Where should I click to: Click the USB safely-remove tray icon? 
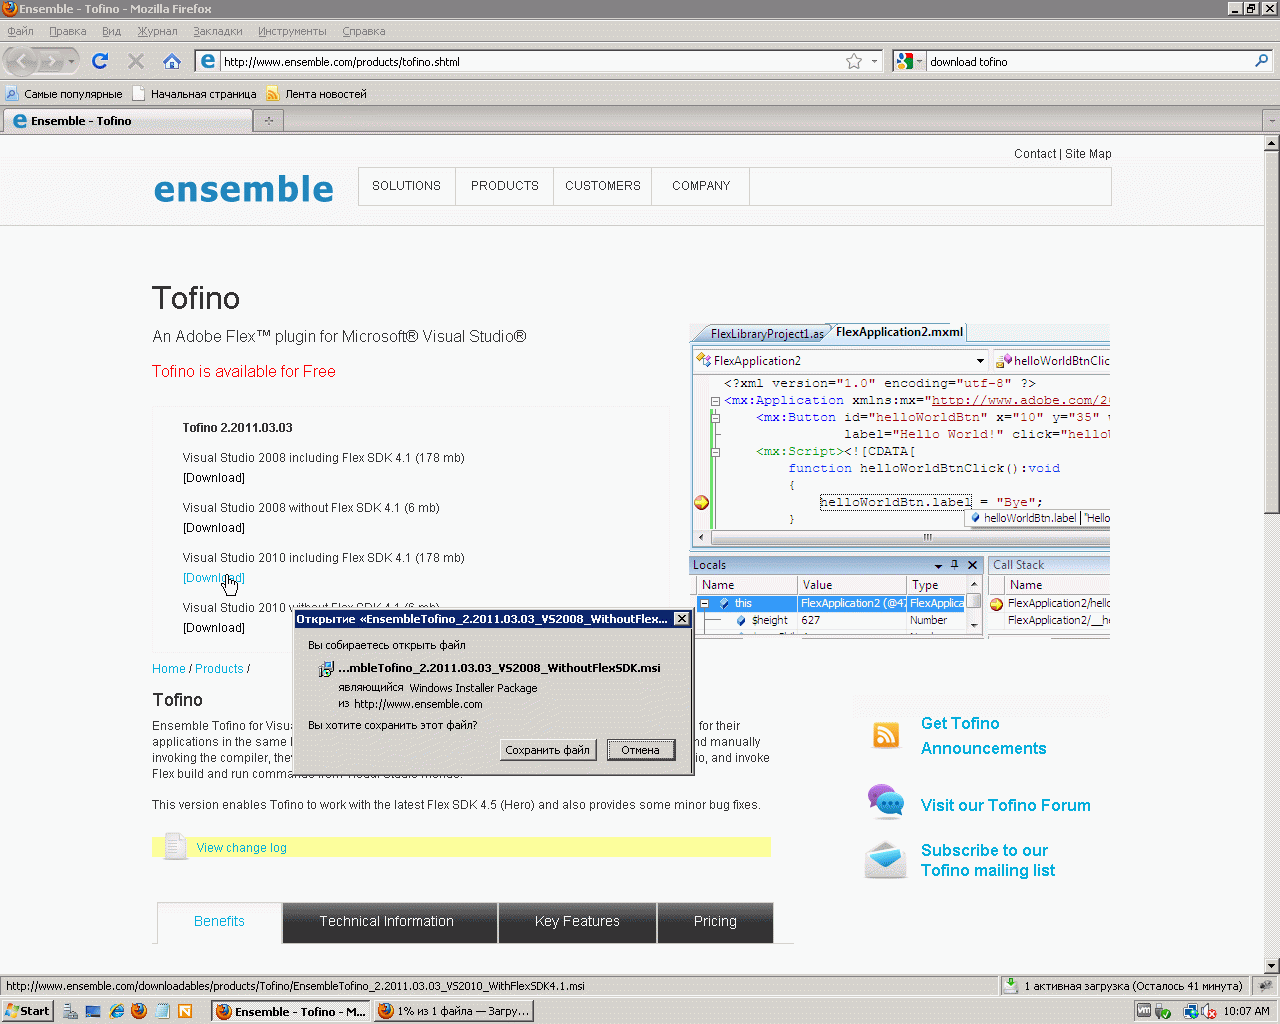click(x=1163, y=1012)
